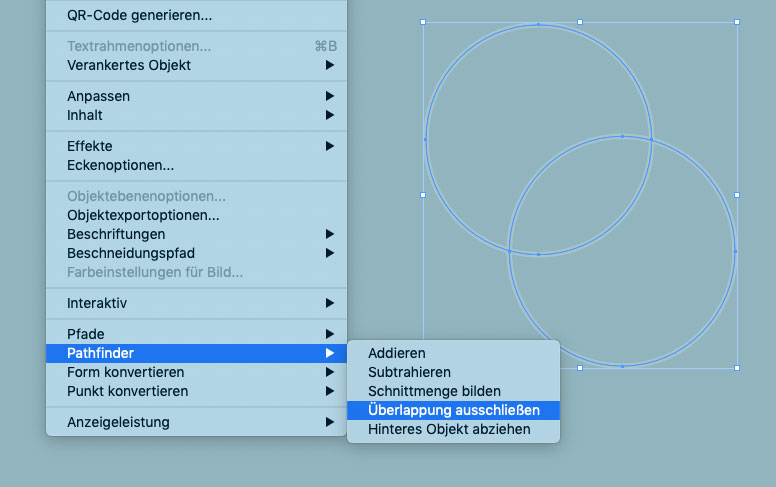Choose Hinteres Objekt abziehen option
This screenshot has width=776, height=487.
pos(453,430)
